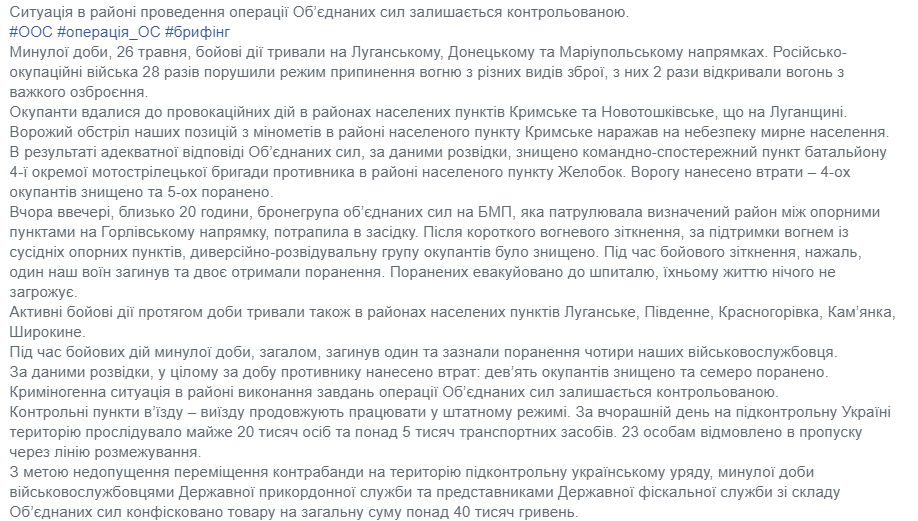Click the #операція_ОС hashtag

point(112,31)
